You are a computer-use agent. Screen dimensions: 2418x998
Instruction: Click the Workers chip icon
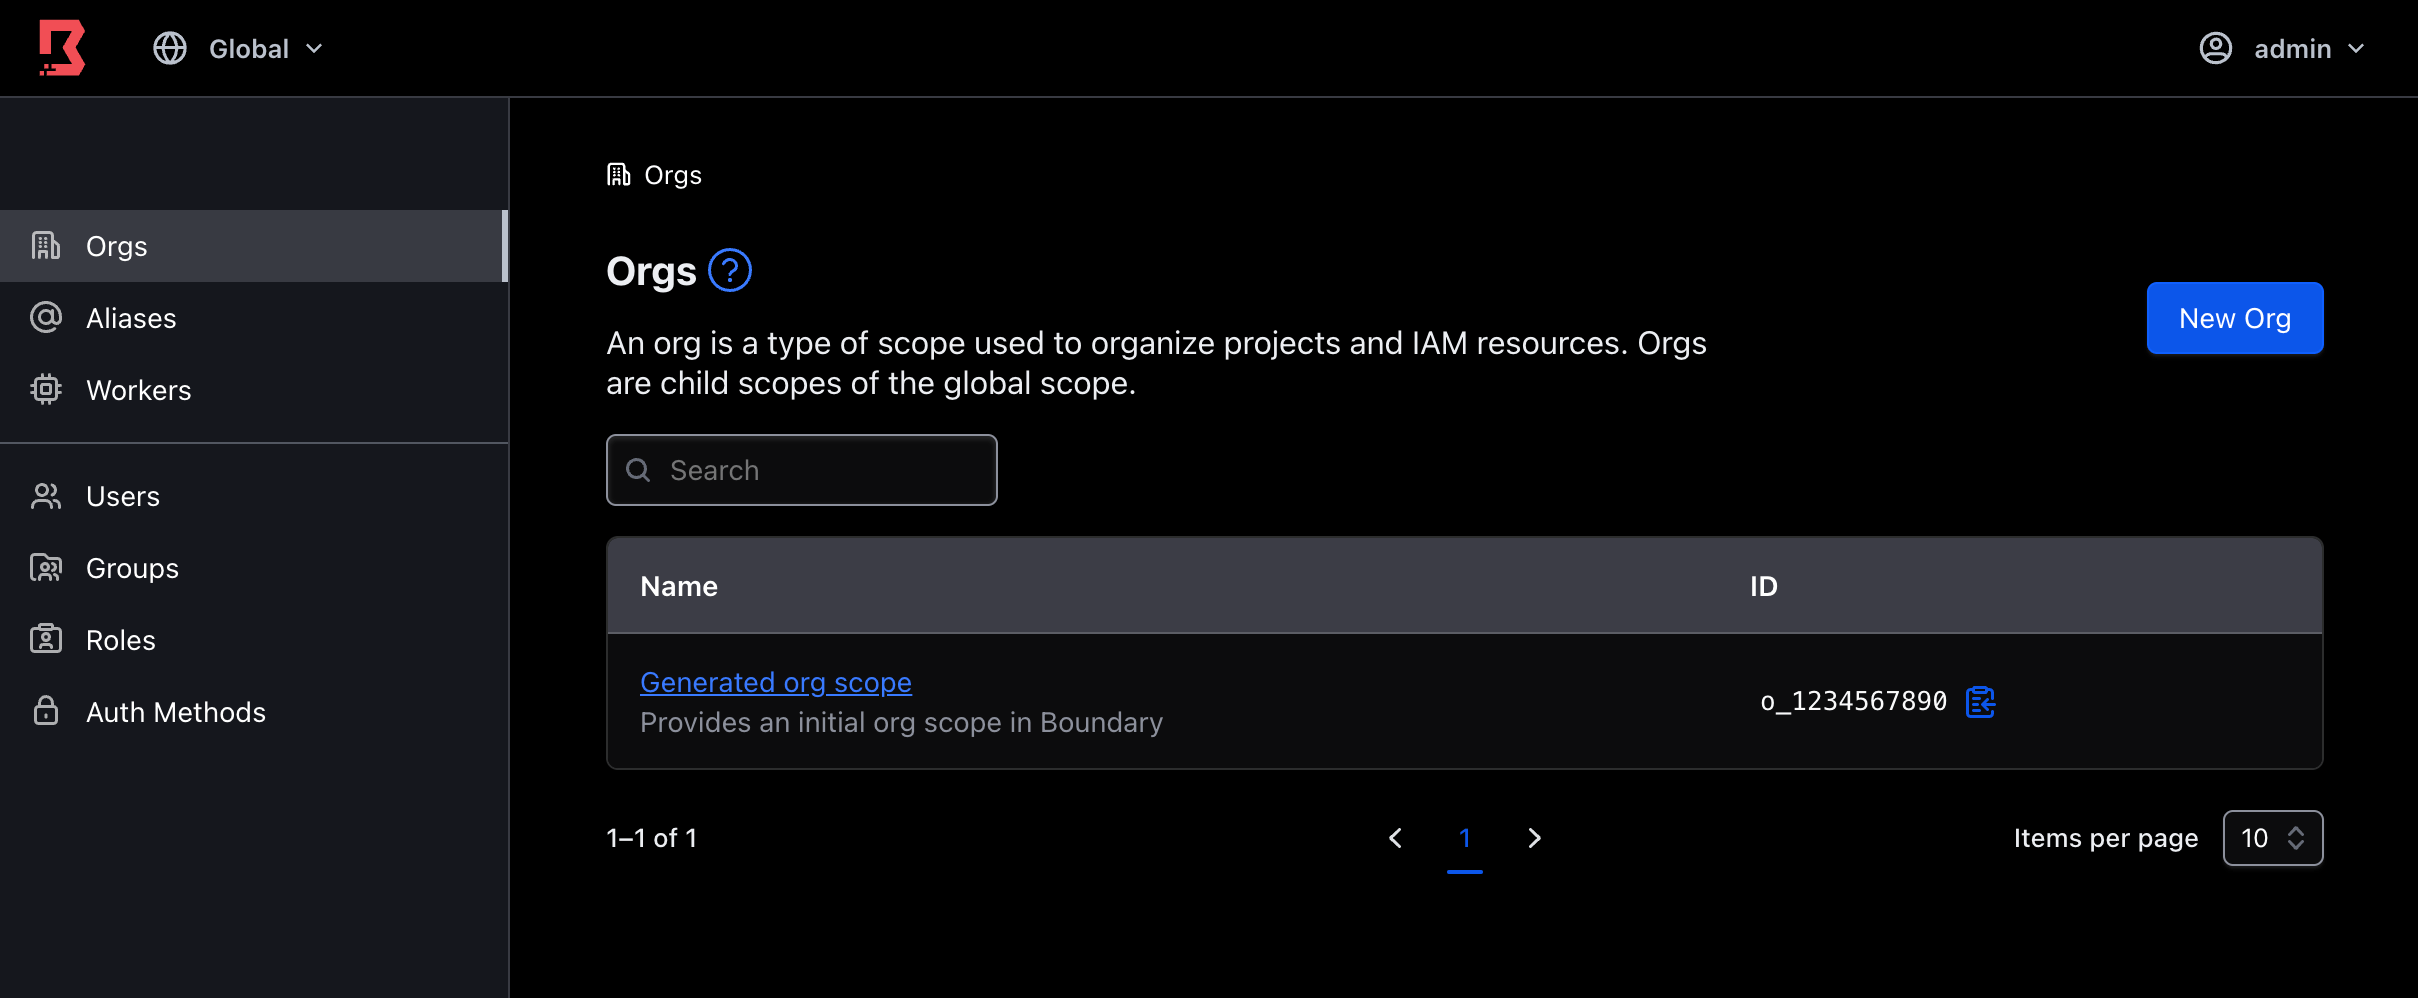(46, 390)
